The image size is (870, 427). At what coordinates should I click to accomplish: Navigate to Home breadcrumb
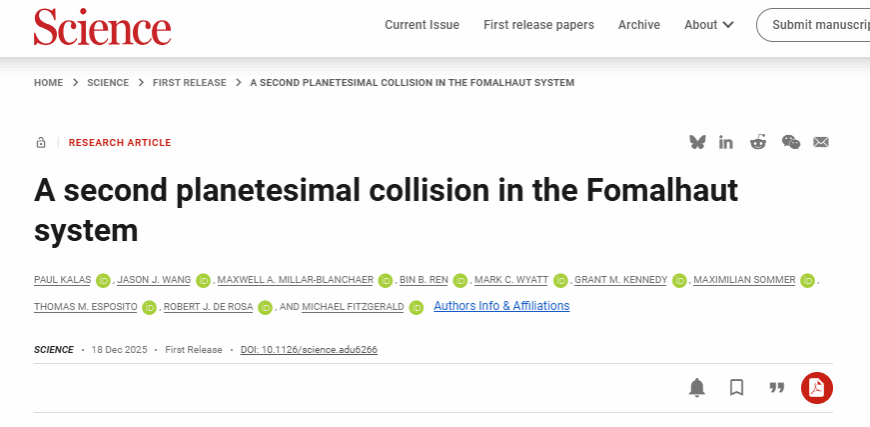[48, 83]
